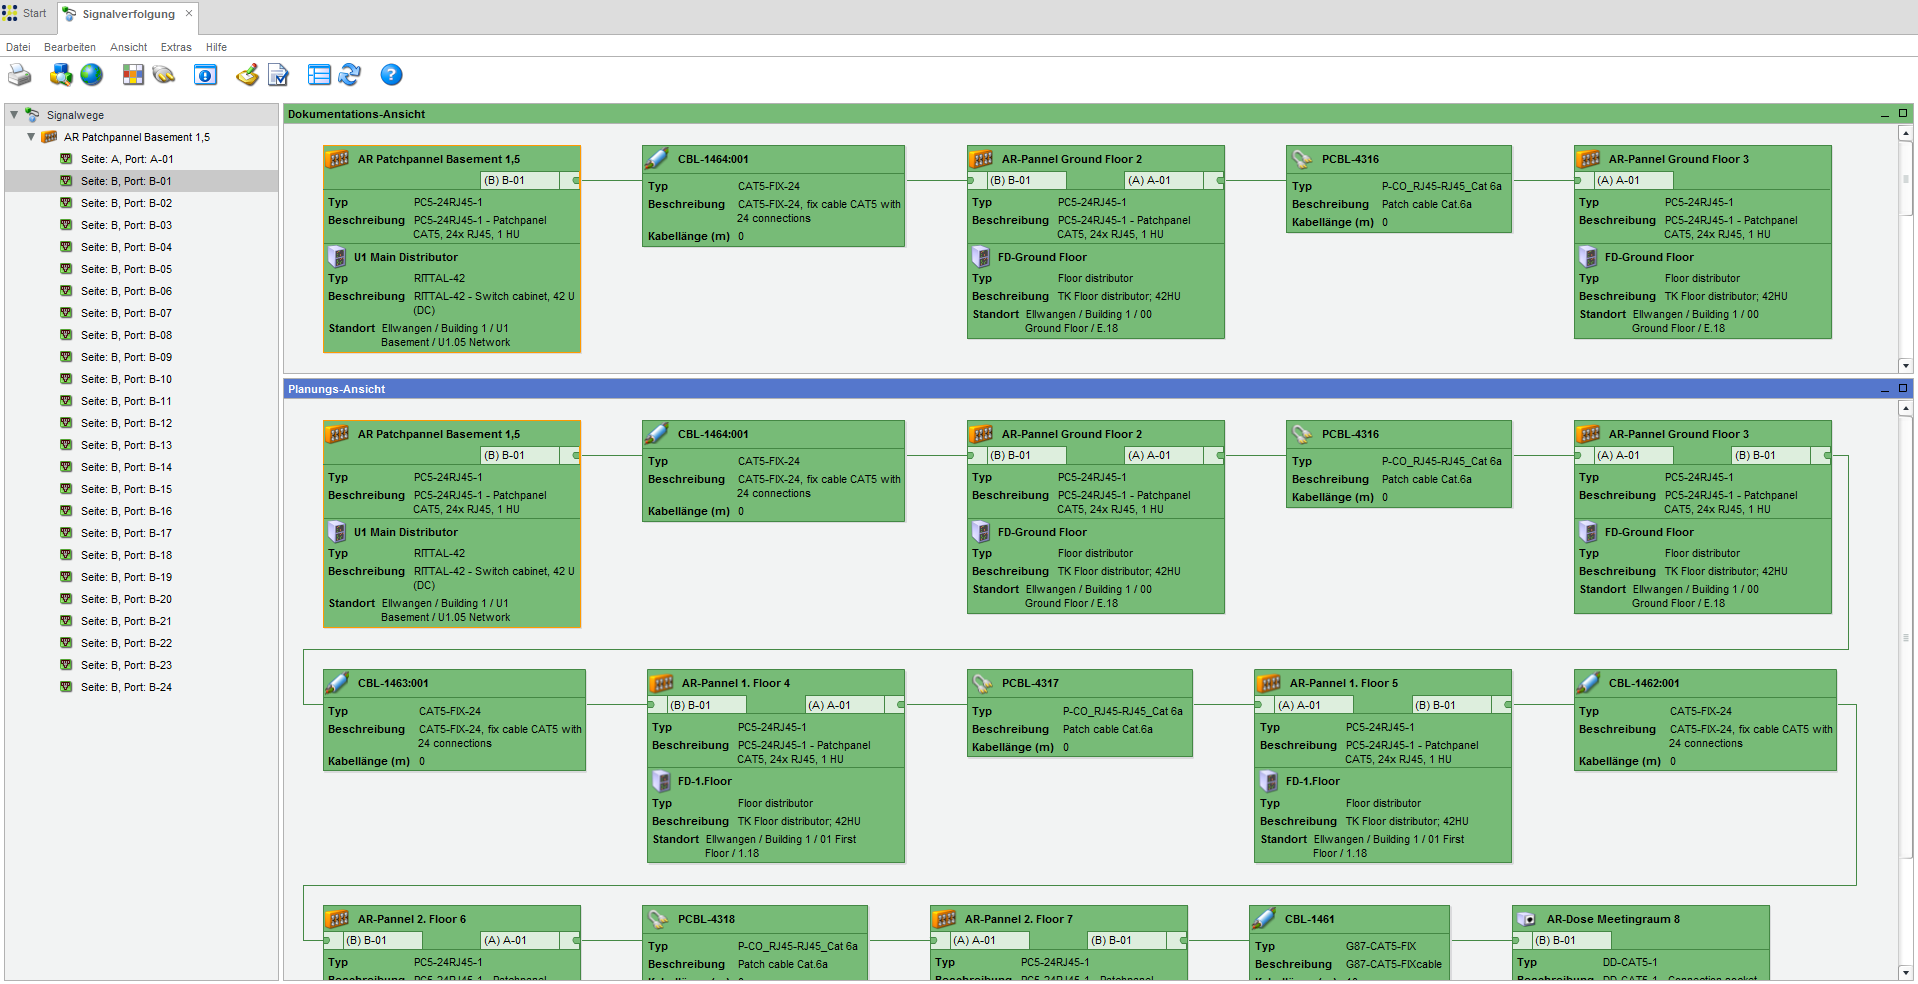Open the Extras menu
1918x984 pixels.
click(x=176, y=47)
